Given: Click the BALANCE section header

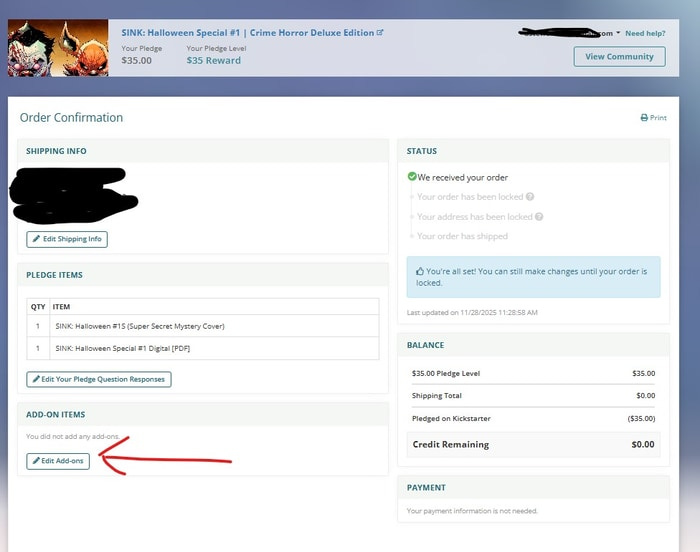Looking at the screenshot, I should tap(425, 345).
